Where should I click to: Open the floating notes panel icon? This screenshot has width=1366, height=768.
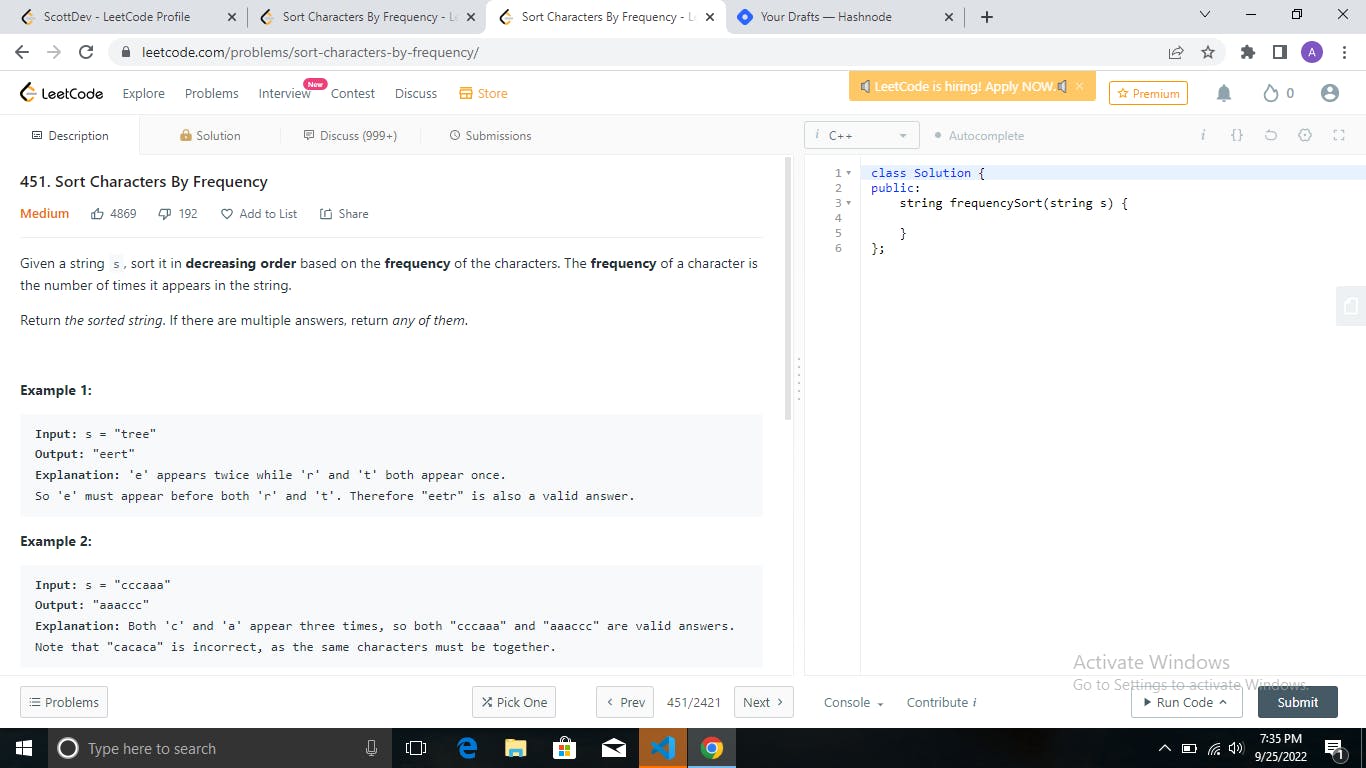pos(1351,306)
